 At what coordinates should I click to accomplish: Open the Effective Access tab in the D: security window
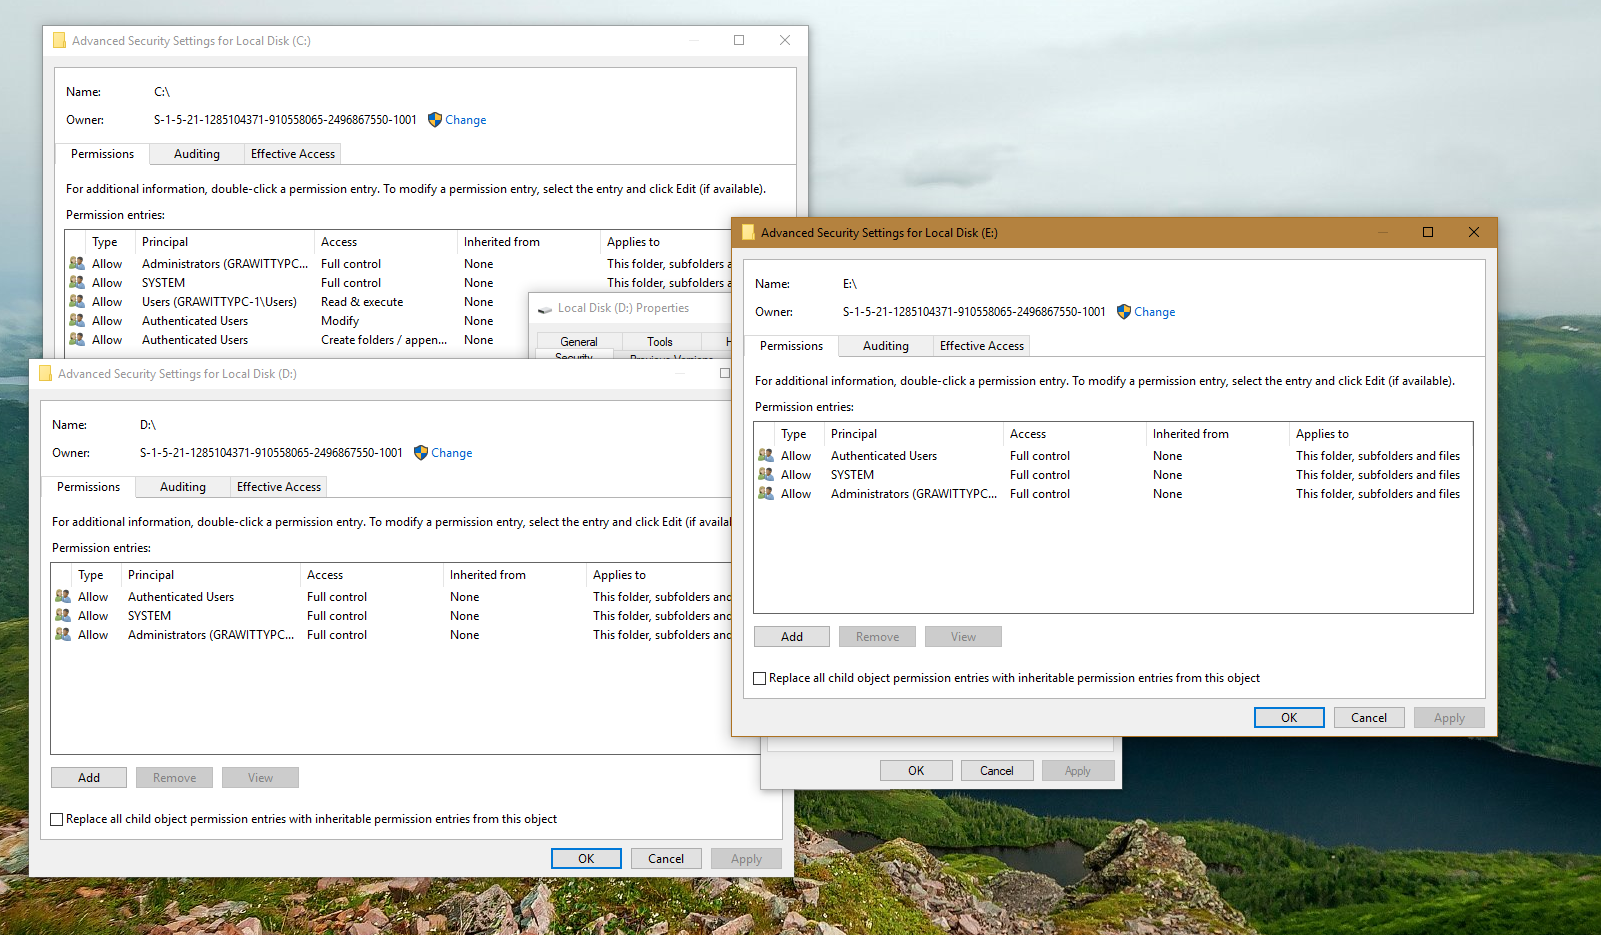[279, 487]
